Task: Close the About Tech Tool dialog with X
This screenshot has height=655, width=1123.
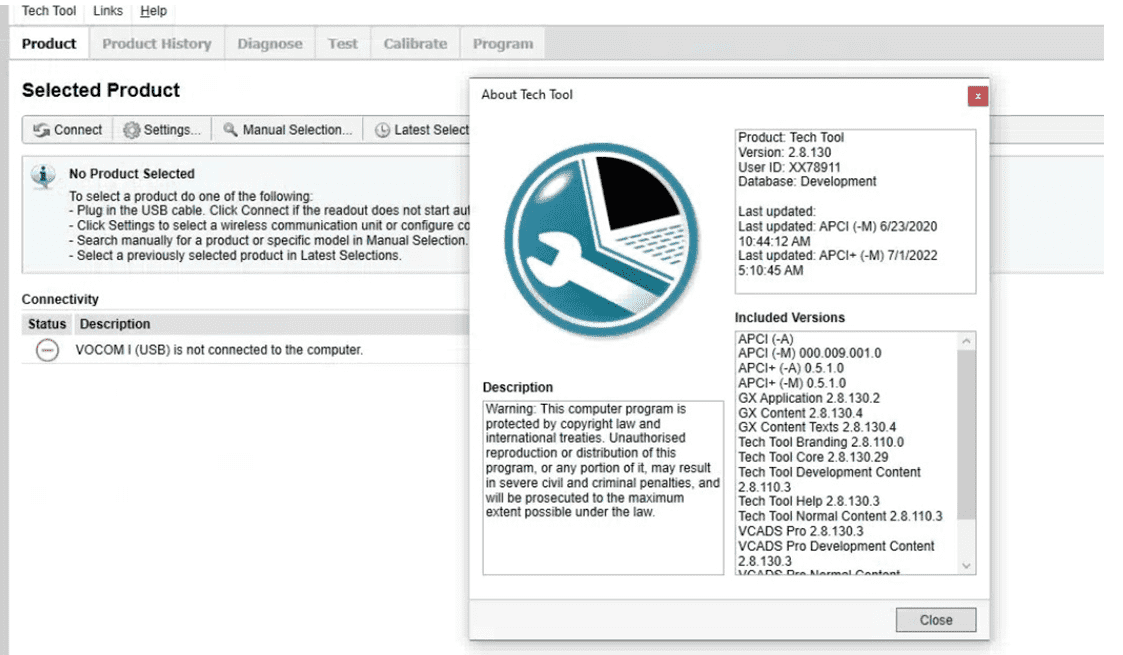Action: click(x=978, y=96)
